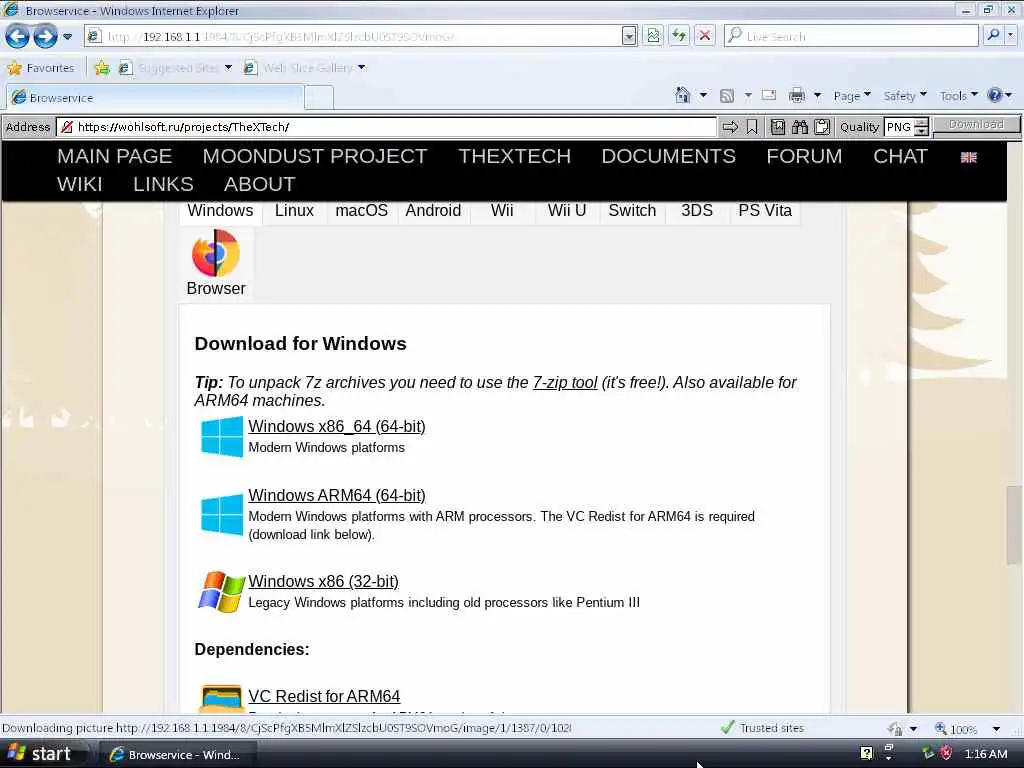Click the Browservice bookmark icon

click(752, 127)
